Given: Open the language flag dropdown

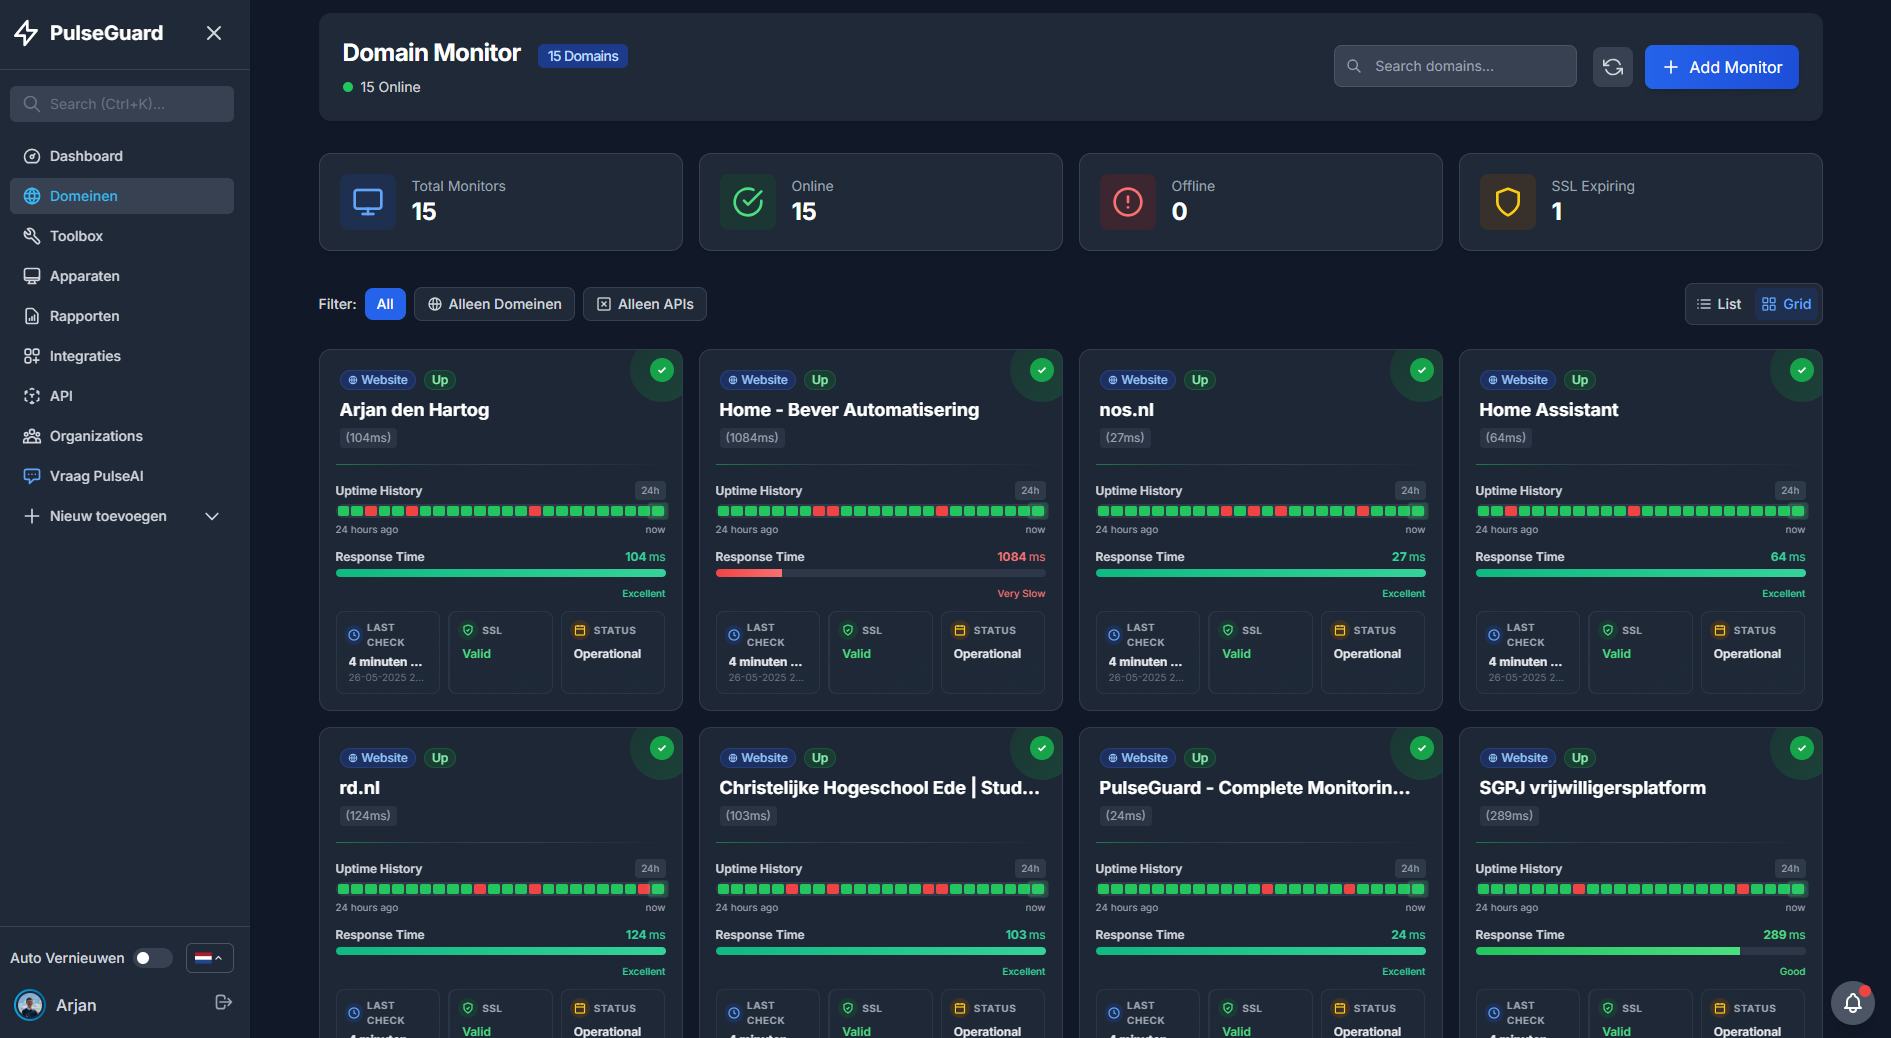Looking at the screenshot, I should point(210,958).
